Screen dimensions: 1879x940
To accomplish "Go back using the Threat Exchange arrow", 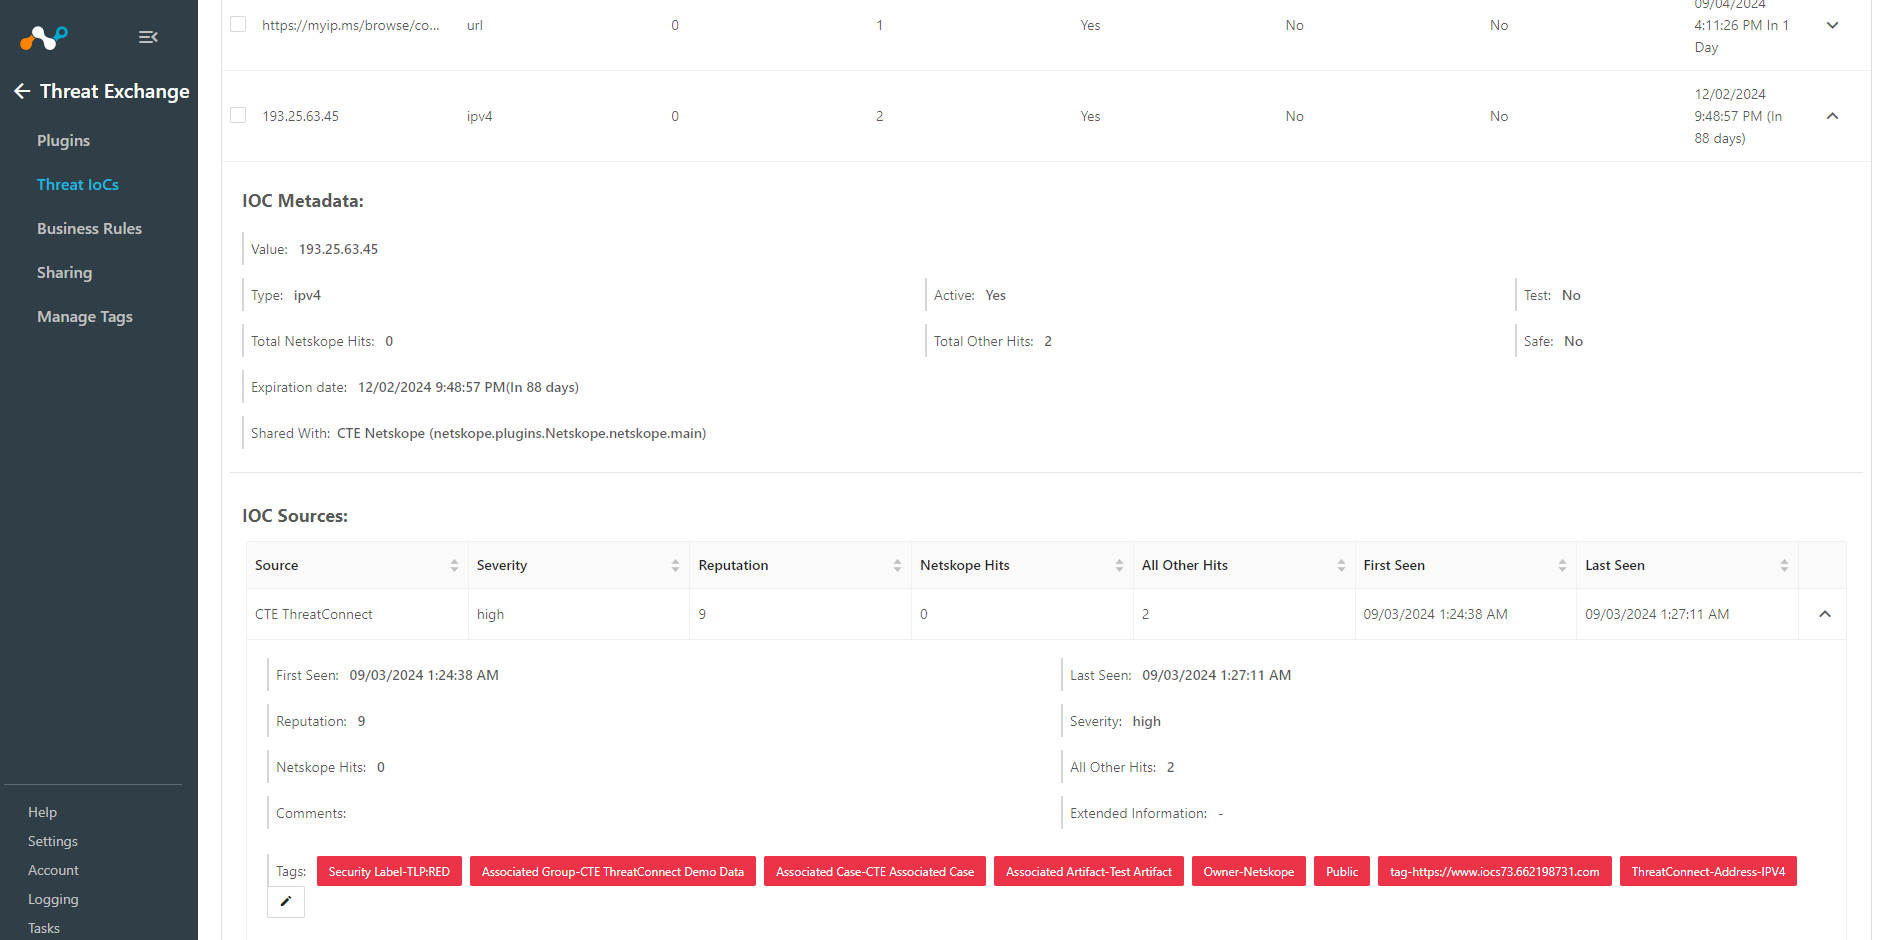I will pyautogui.click(x=22, y=91).
